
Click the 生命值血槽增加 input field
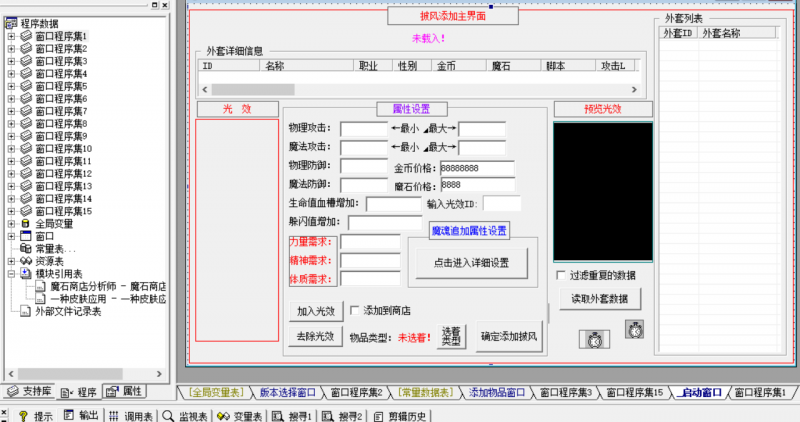(x=393, y=204)
